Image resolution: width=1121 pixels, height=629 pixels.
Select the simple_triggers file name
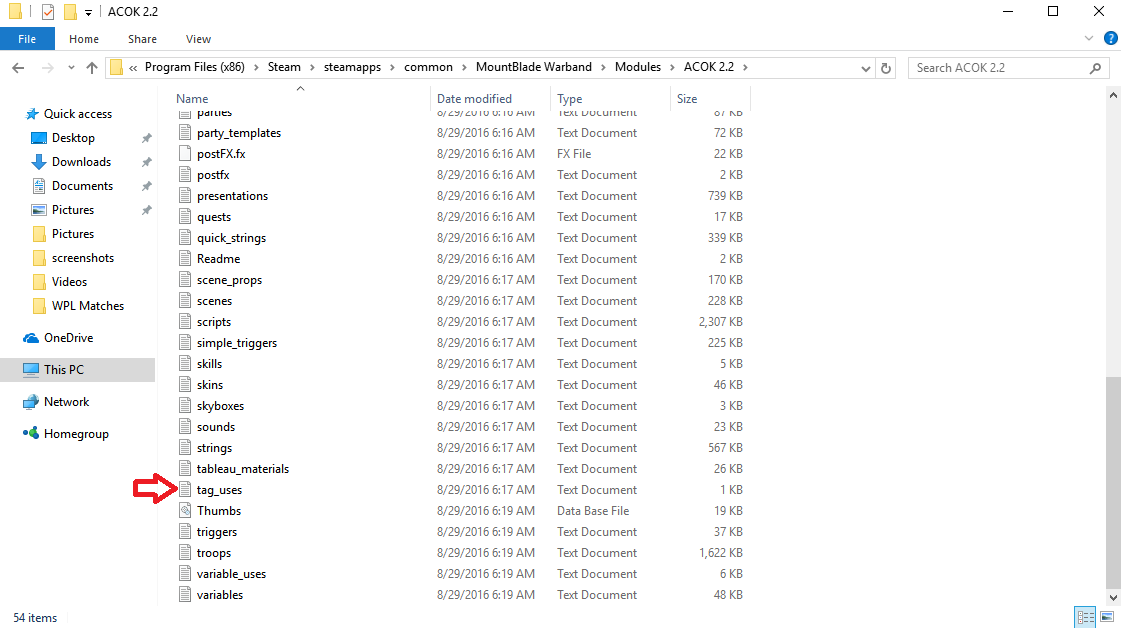pos(237,343)
